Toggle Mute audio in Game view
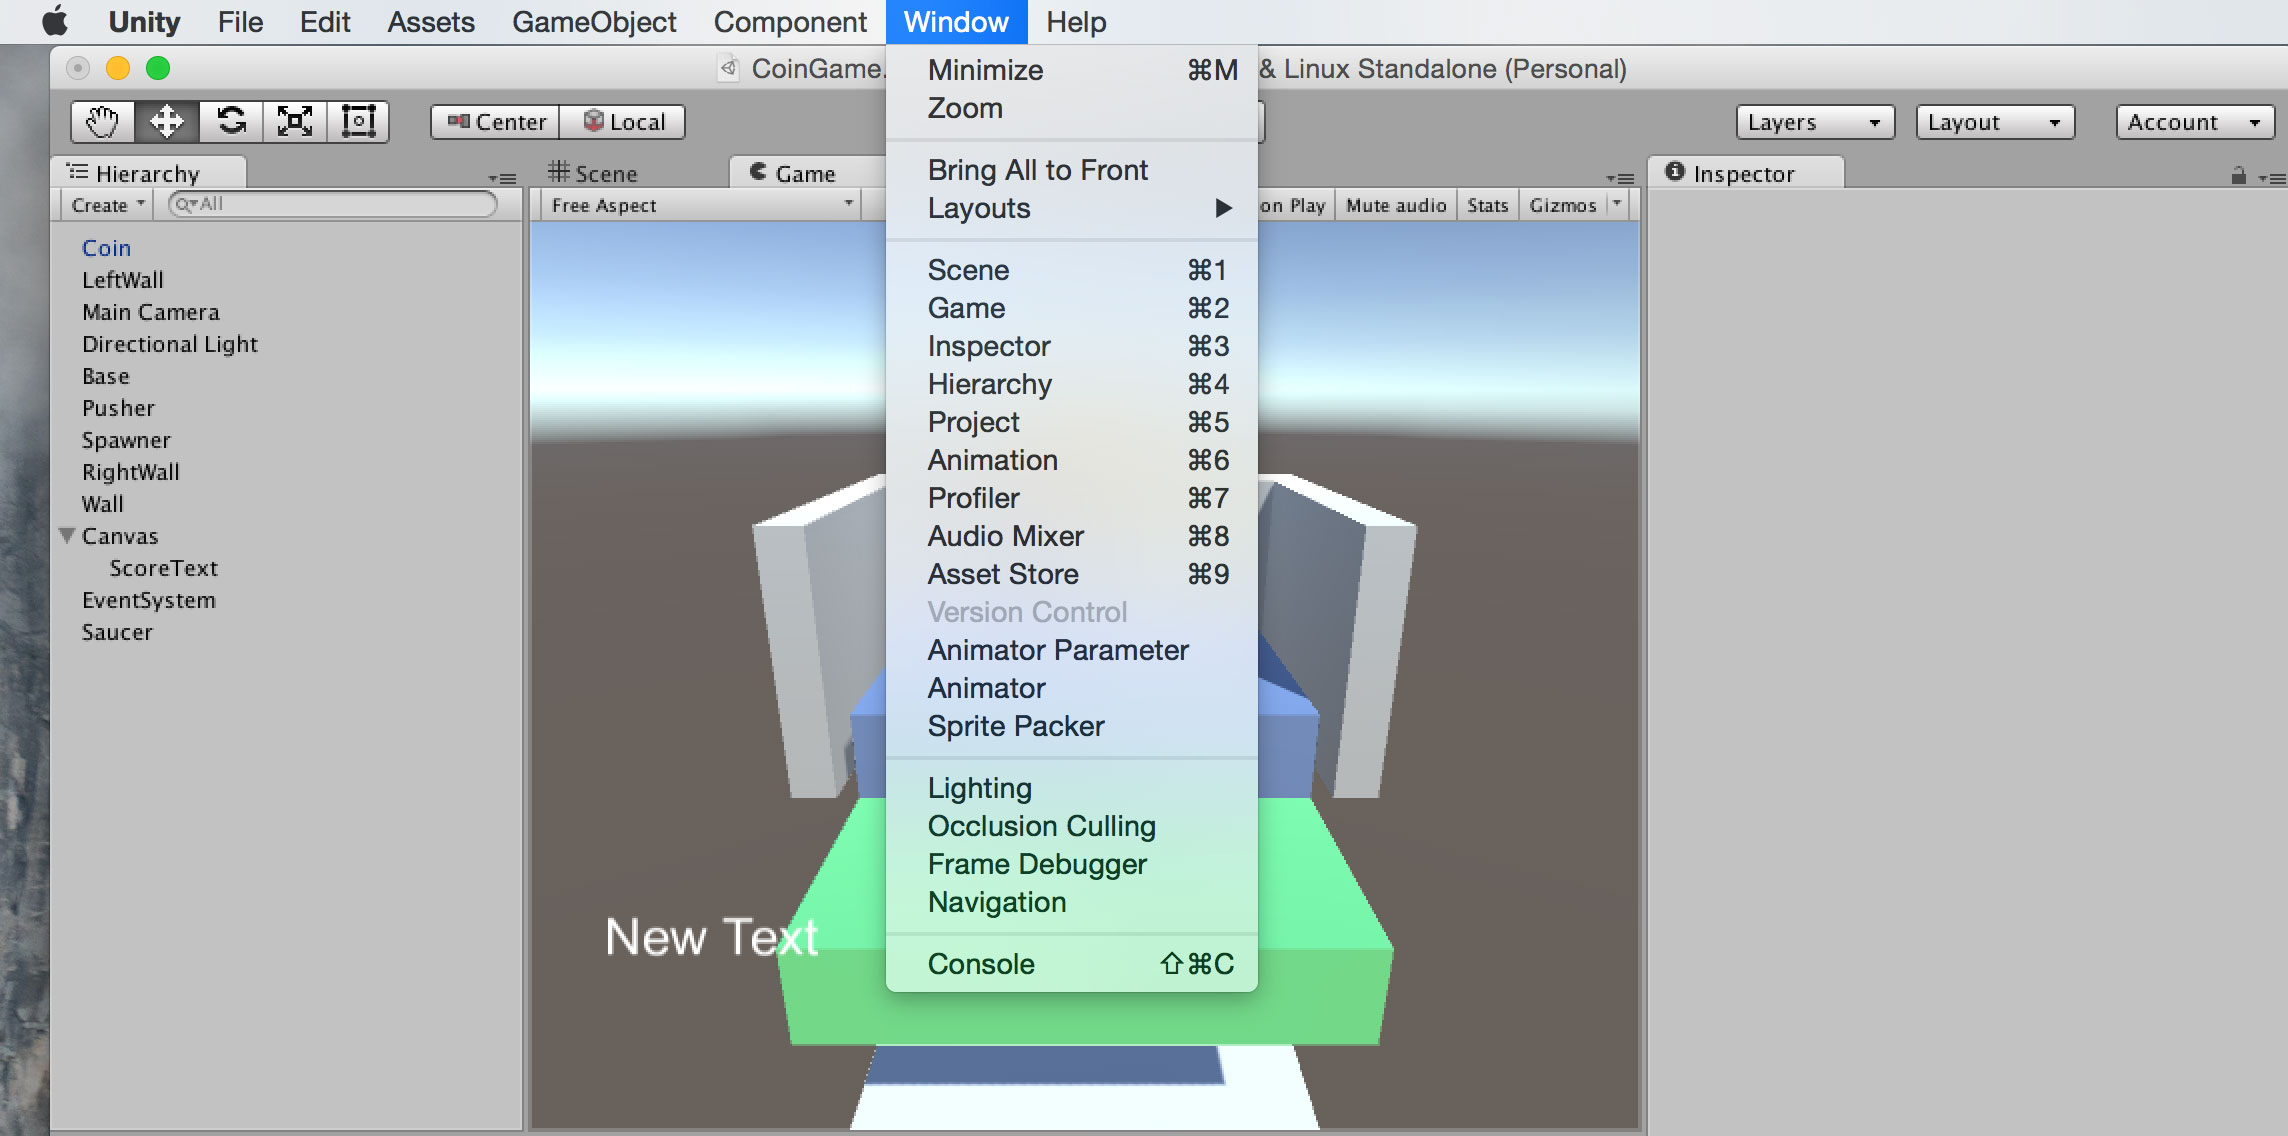The image size is (2288, 1136). tap(1396, 205)
